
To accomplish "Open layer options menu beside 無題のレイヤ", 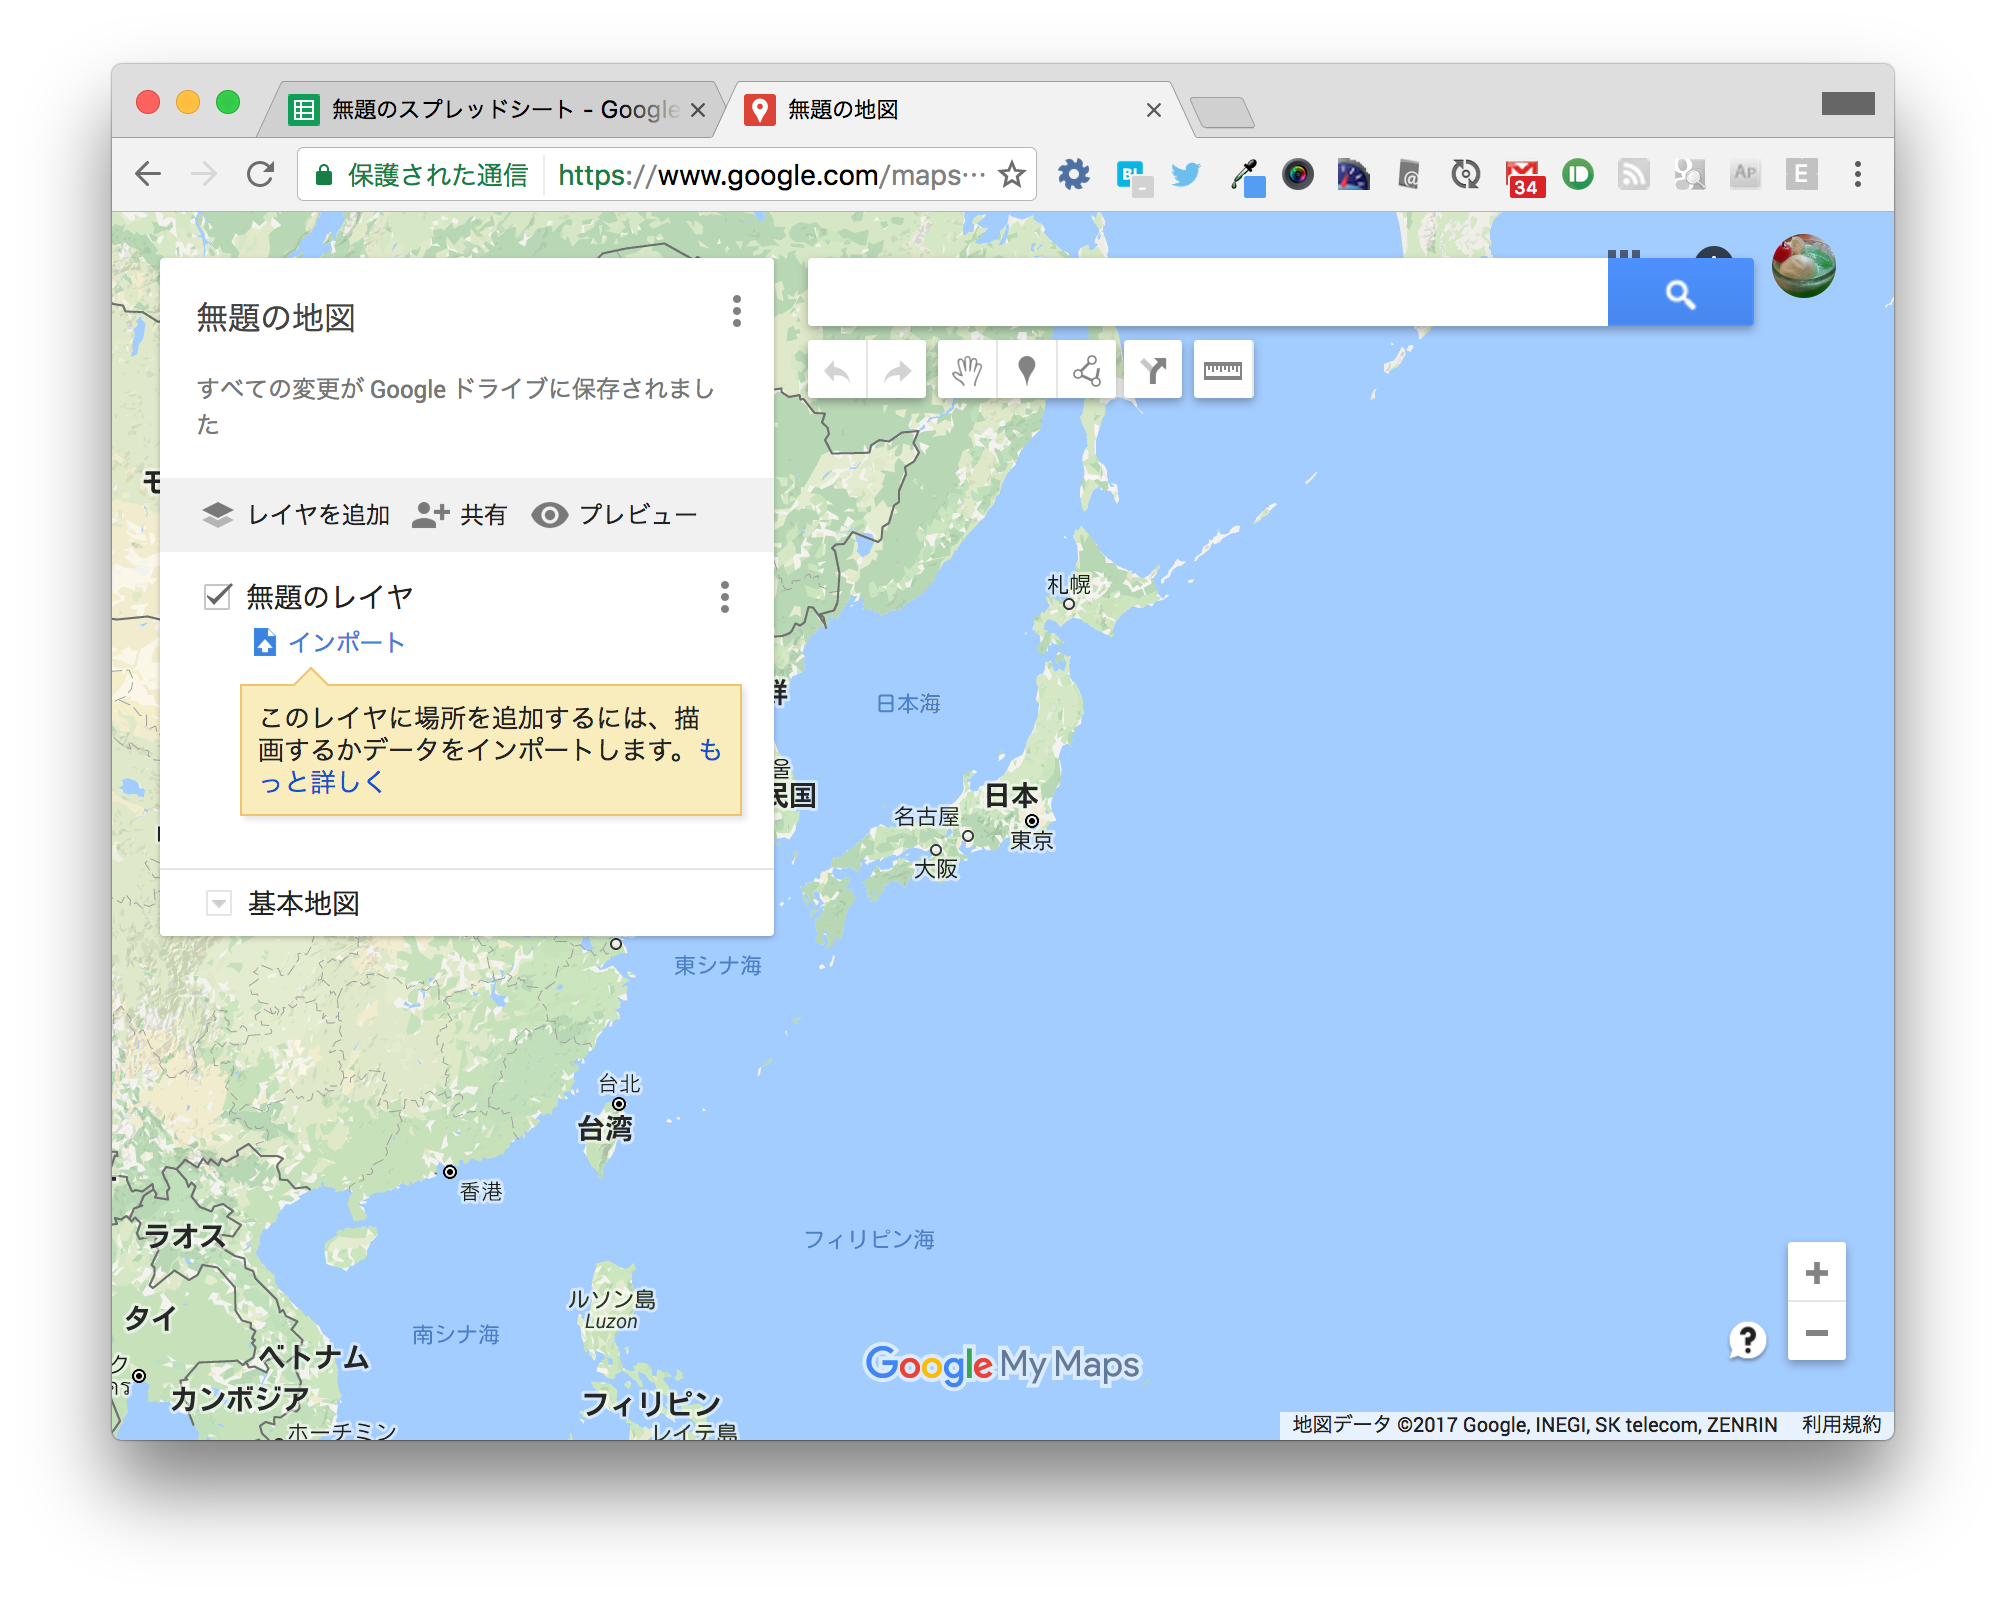I will (x=725, y=597).
